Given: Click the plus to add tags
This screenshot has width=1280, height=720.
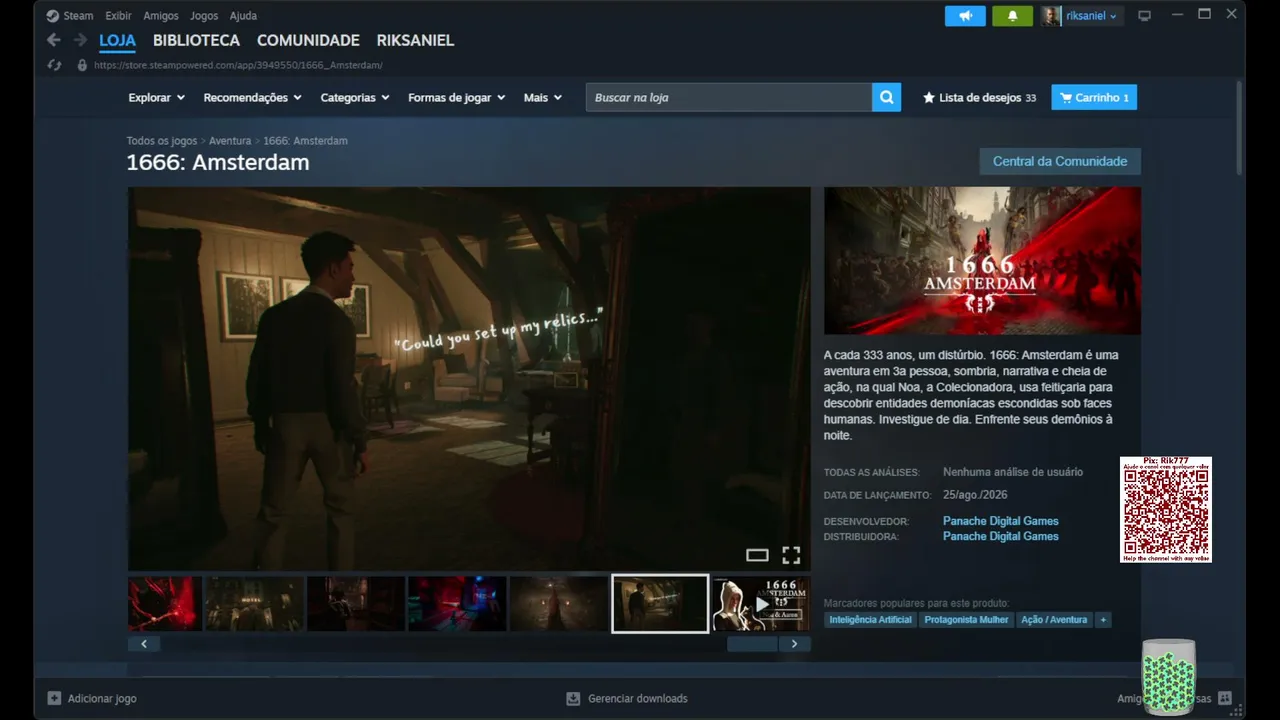Looking at the screenshot, I should point(1103,620).
